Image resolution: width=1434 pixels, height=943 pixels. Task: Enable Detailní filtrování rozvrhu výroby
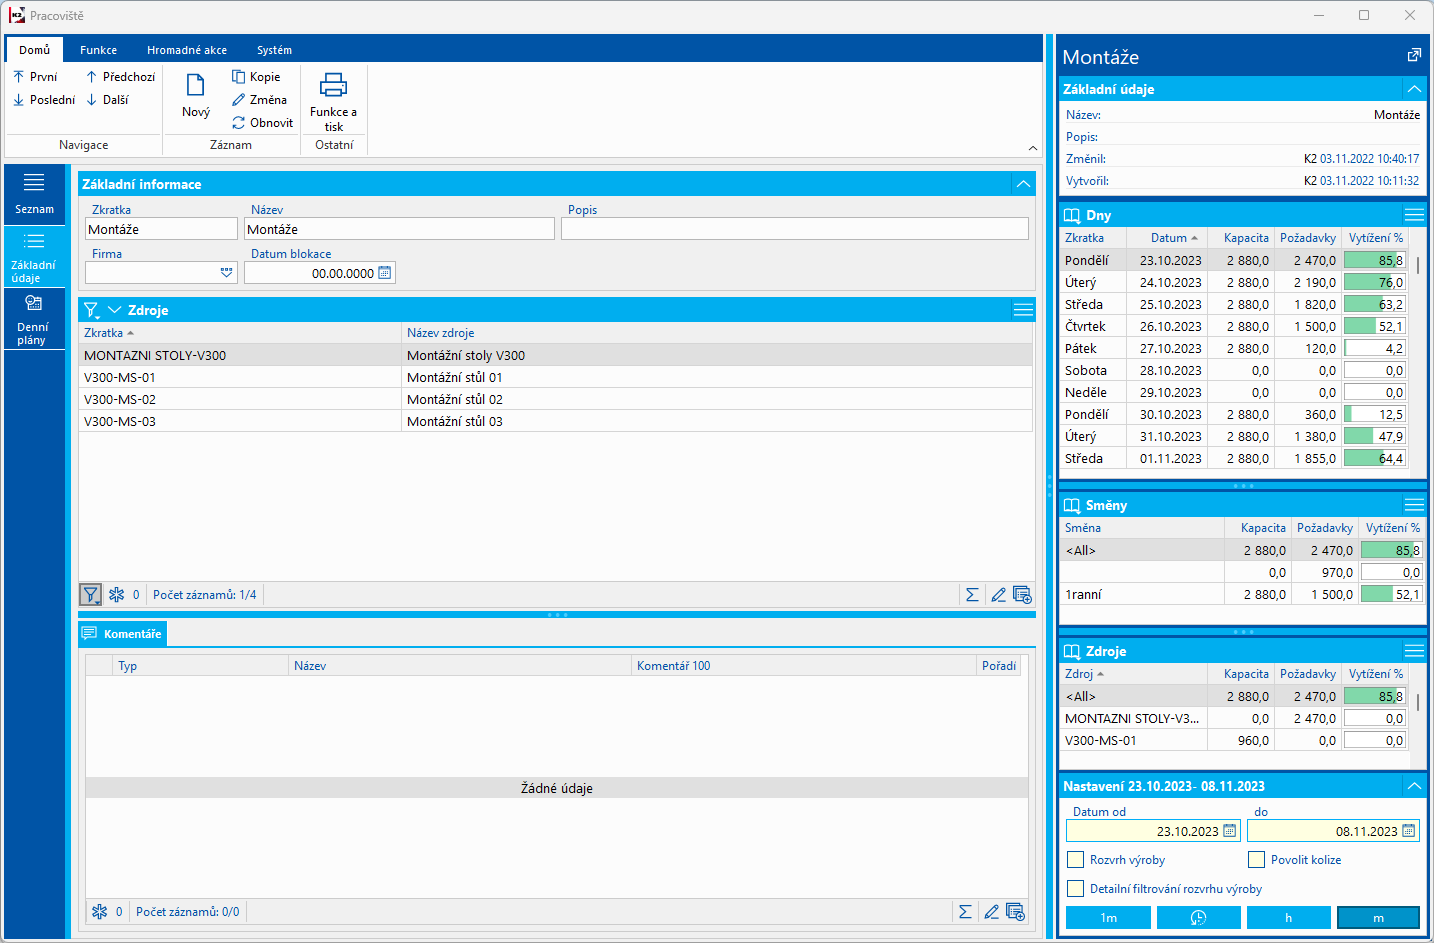1076,889
